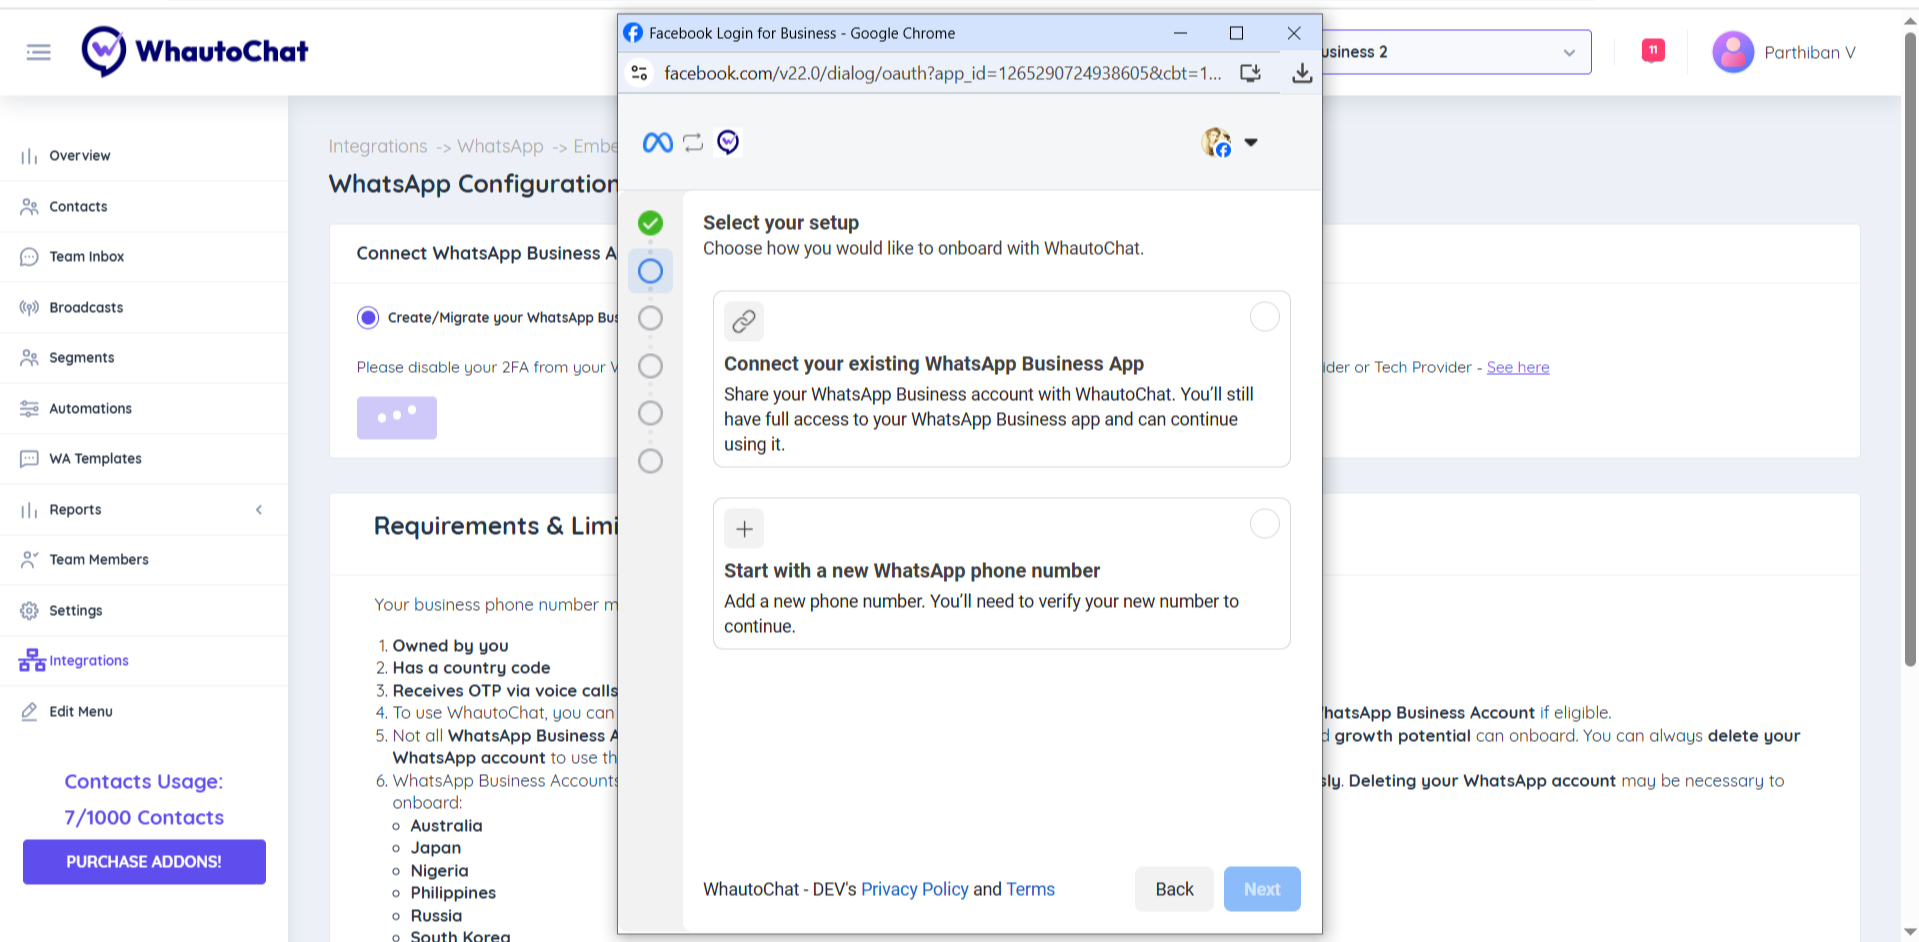The height and width of the screenshot is (942, 1919).
Task: Click the completed green step indicator
Action: click(x=650, y=223)
